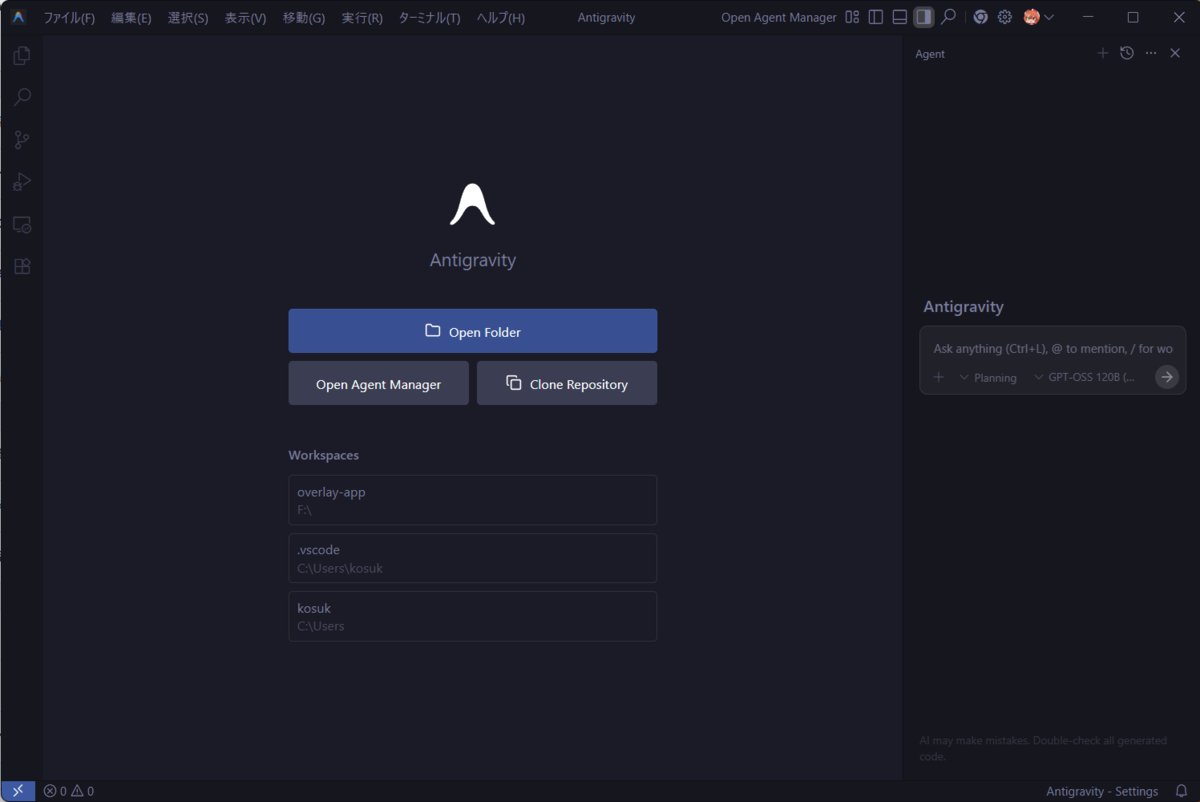
Task: Start a new Agent conversation with the plus icon
Action: [x=1103, y=53]
